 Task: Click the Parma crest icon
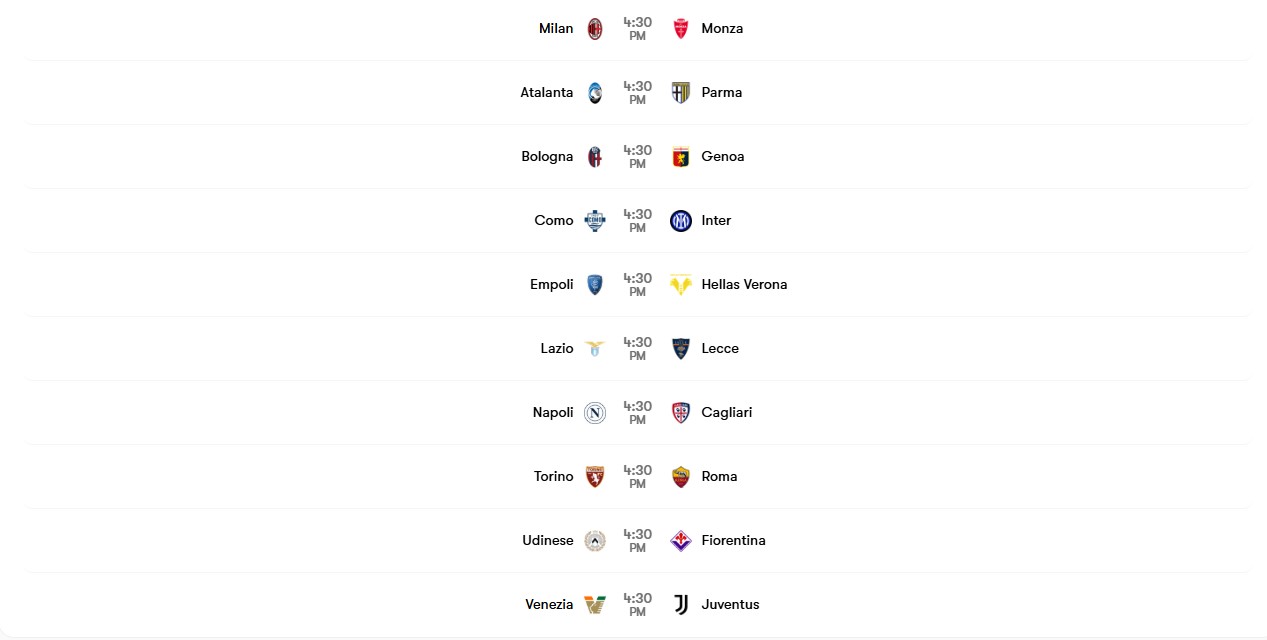tap(680, 92)
